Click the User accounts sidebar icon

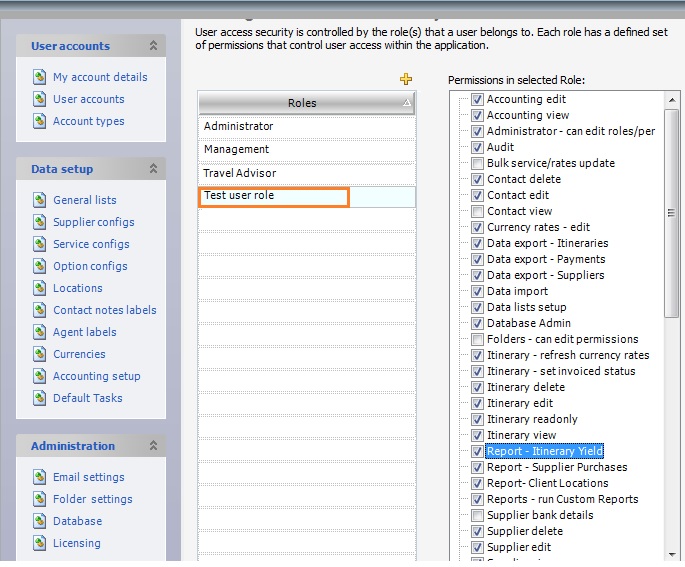tap(40, 99)
